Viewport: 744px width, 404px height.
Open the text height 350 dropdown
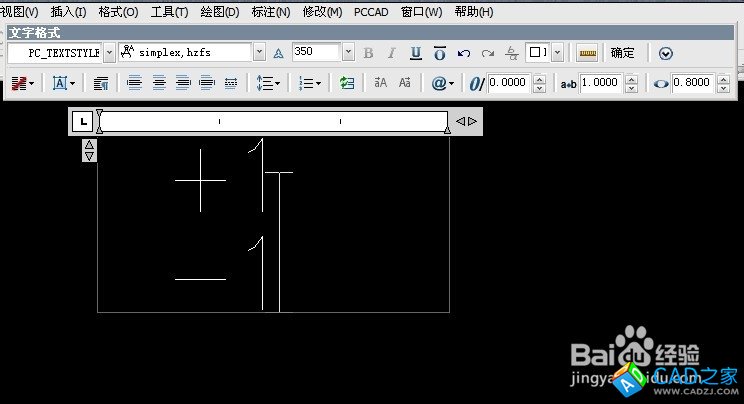(348, 52)
